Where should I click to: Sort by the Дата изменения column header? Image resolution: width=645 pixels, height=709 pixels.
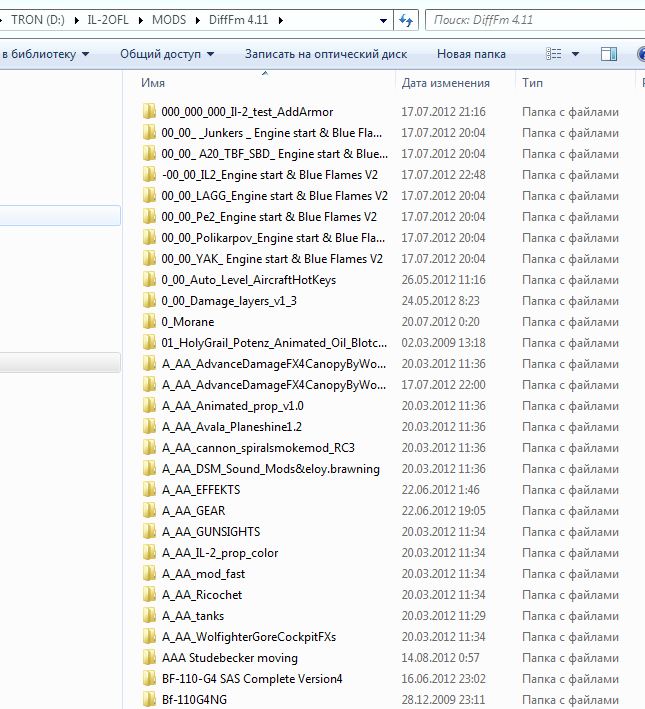point(446,83)
